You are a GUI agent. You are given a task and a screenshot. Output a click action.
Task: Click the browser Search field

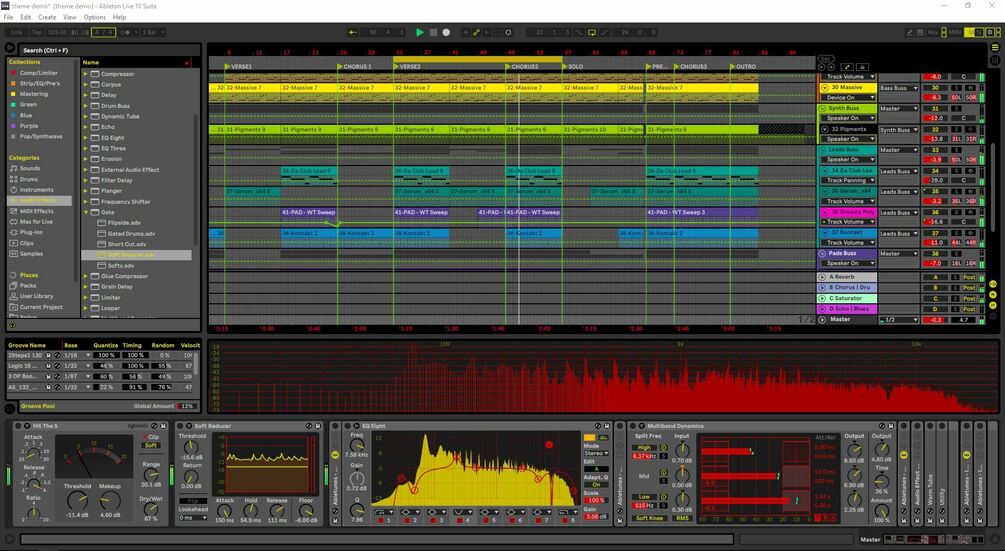(109, 50)
